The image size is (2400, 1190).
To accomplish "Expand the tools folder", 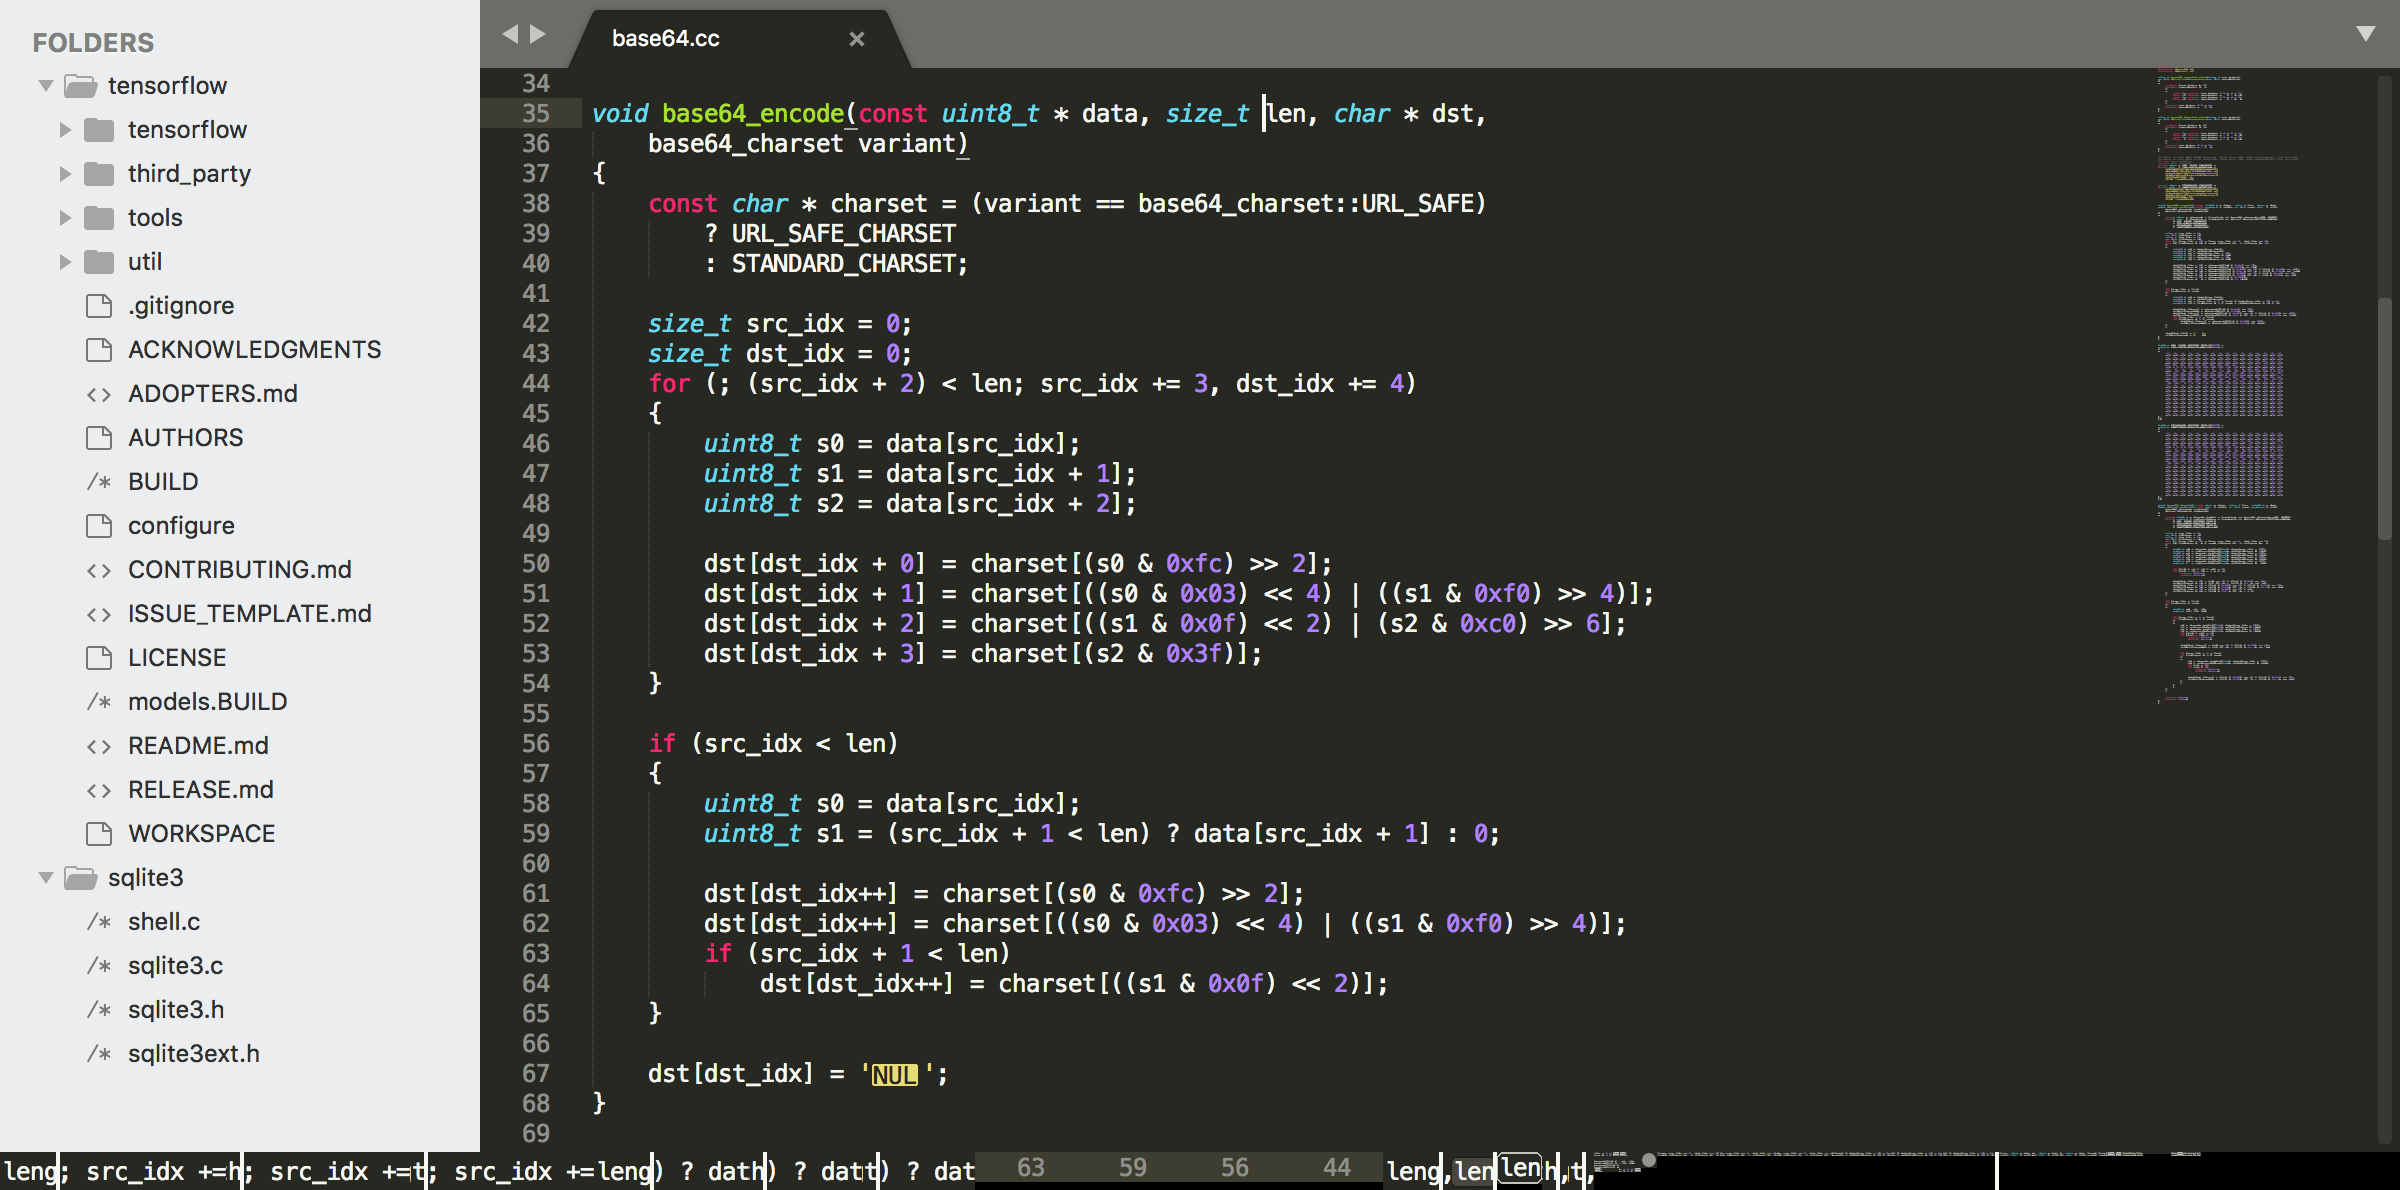I will pos(66,217).
